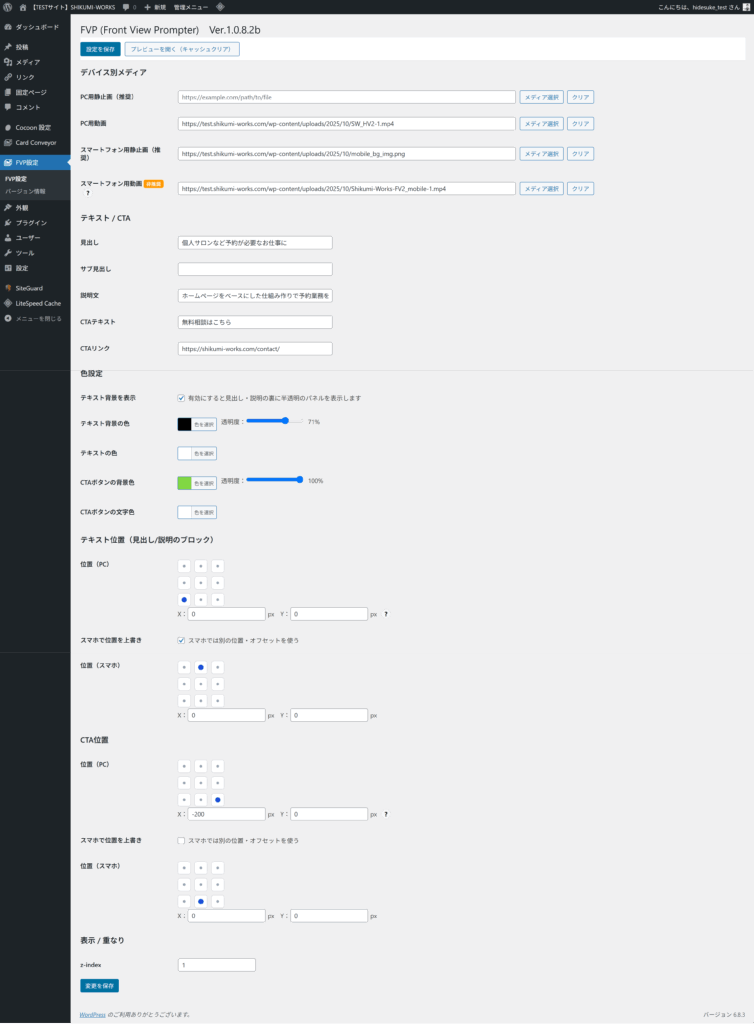Click the WordPress logo in the admin bar
Image resolution: width=754 pixels, height=1024 pixels.
pos(8,6)
